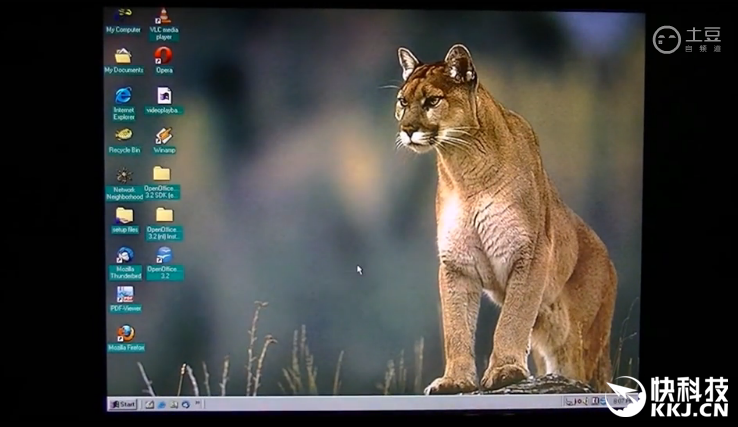The height and width of the screenshot is (427, 738).
Task: Open Internet Explorer from the desktop
Action: pos(124,96)
